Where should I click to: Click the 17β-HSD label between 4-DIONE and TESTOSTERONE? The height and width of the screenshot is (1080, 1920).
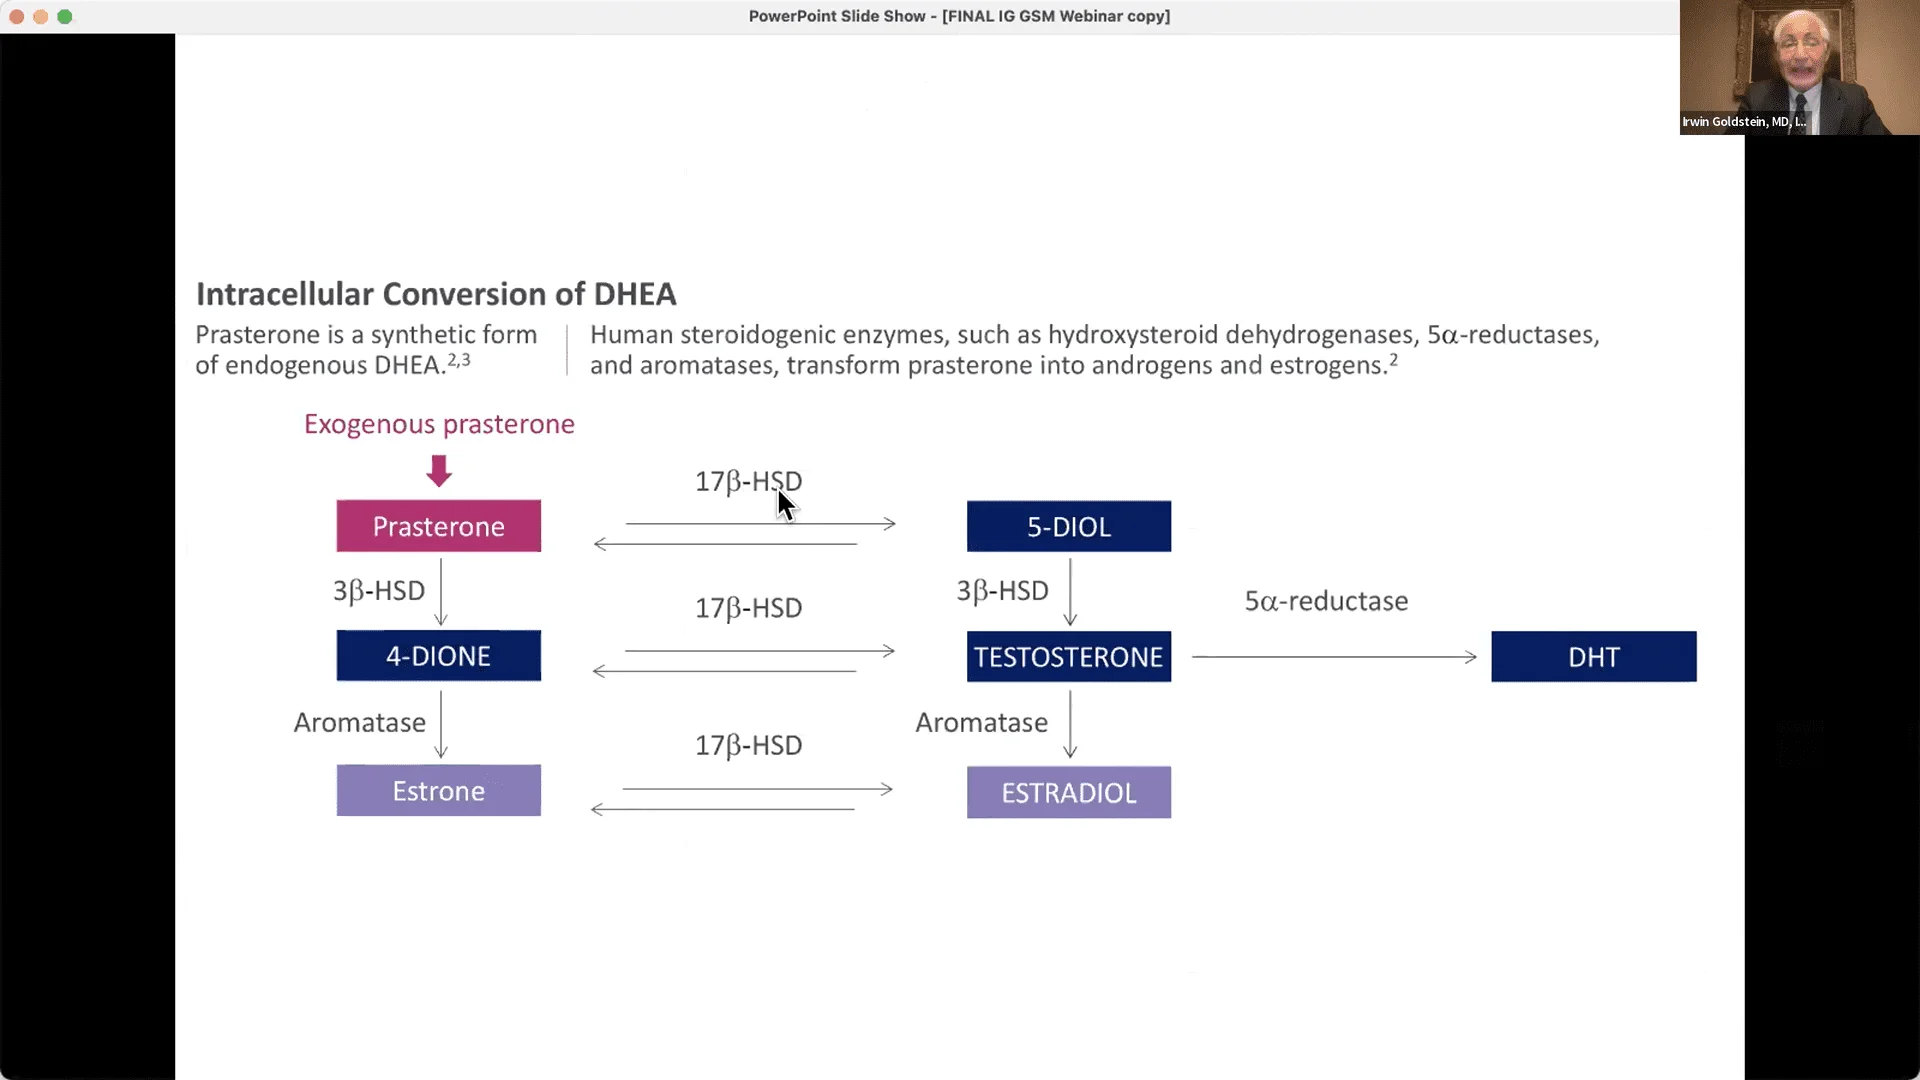[x=748, y=608]
